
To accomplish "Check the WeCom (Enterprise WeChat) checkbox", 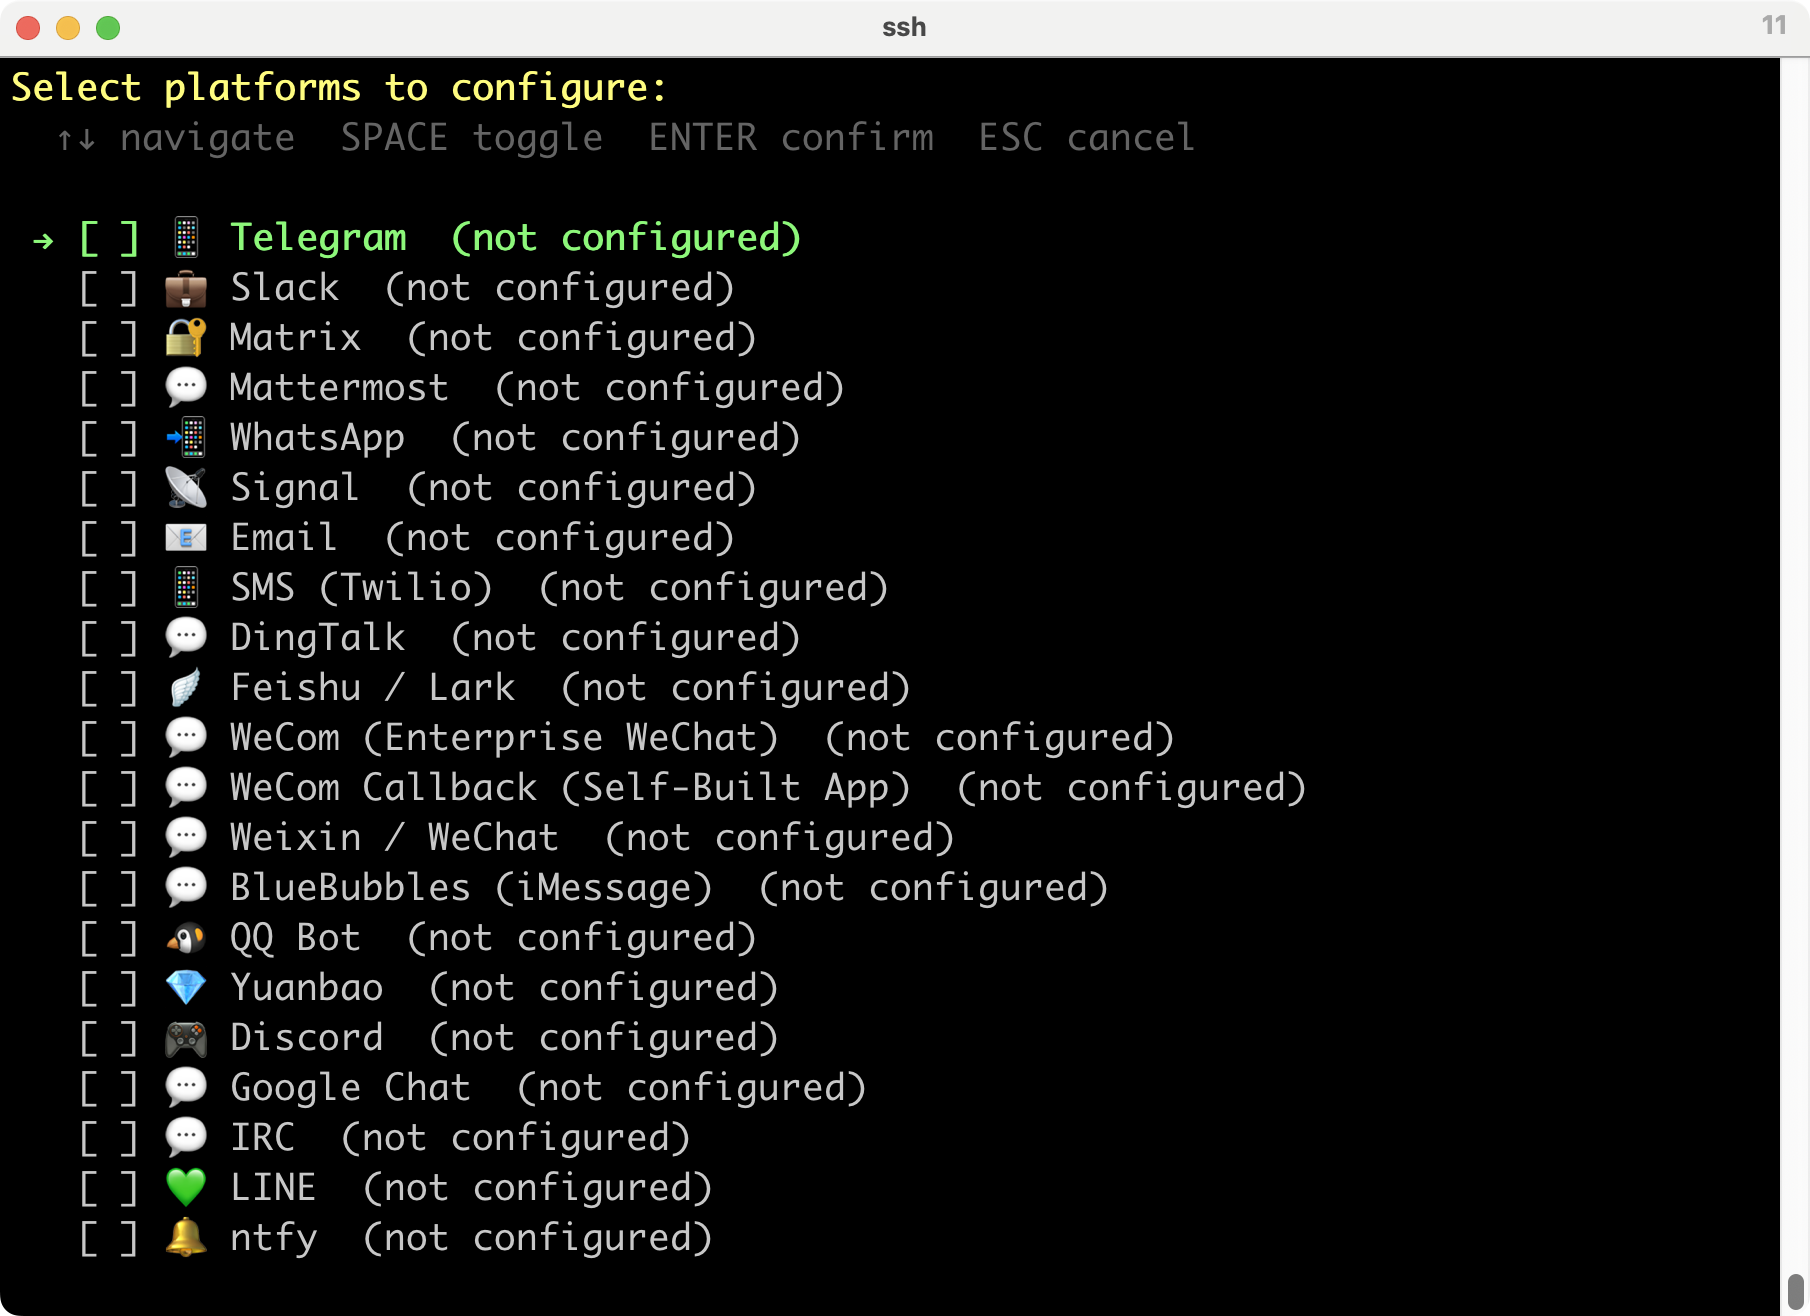I will [109, 738].
